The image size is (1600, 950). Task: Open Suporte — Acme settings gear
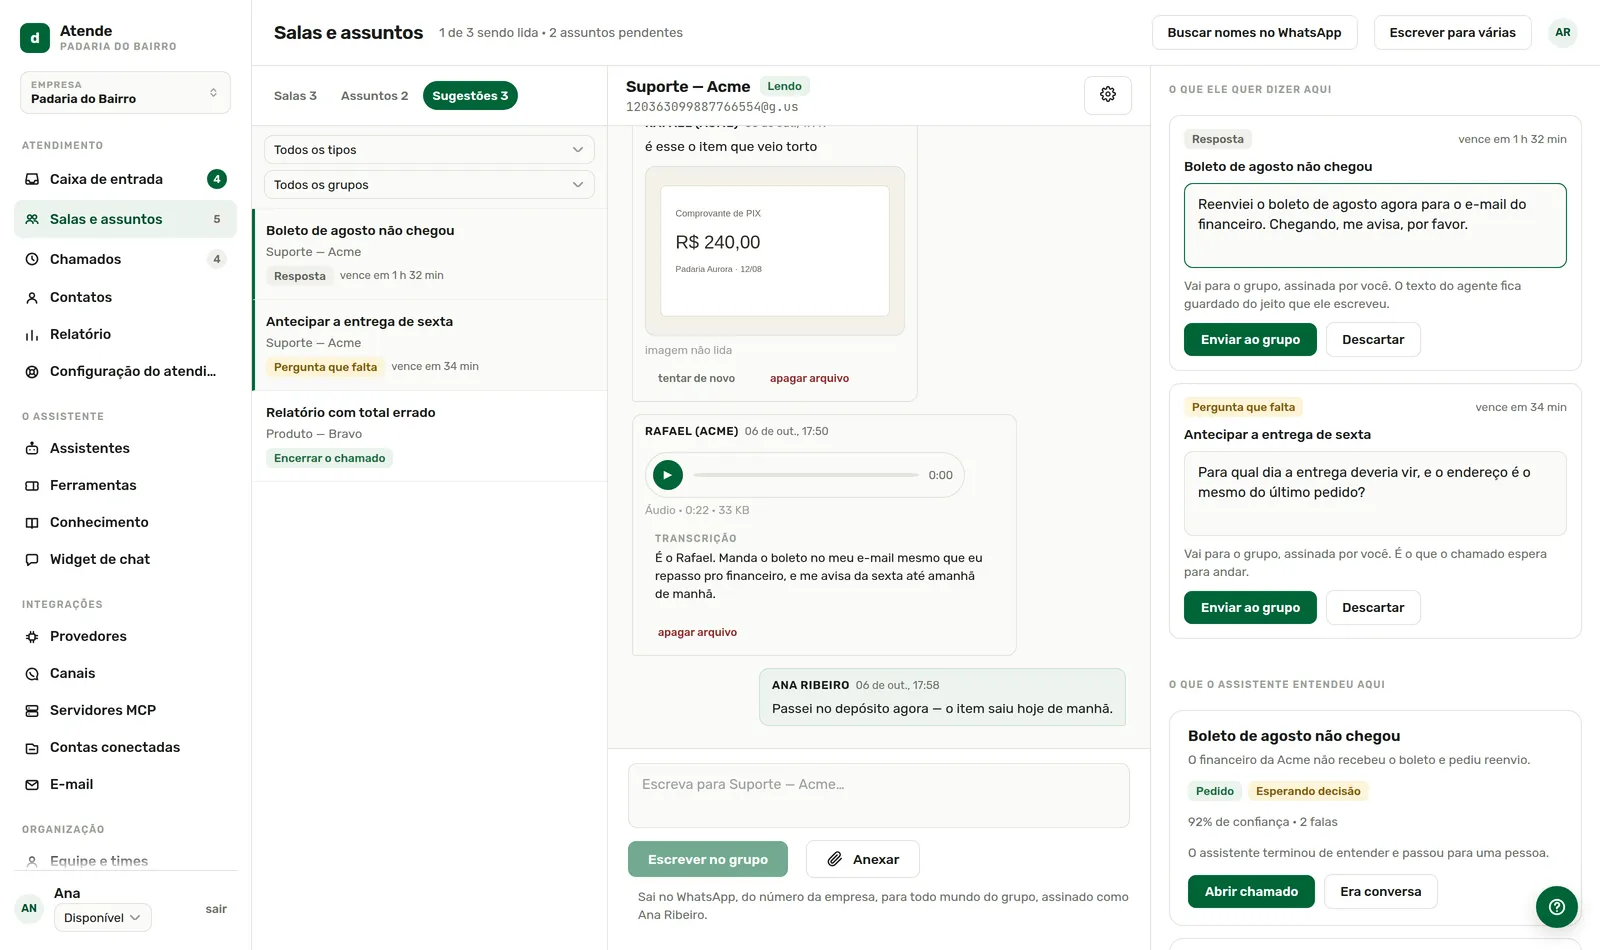coord(1108,95)
